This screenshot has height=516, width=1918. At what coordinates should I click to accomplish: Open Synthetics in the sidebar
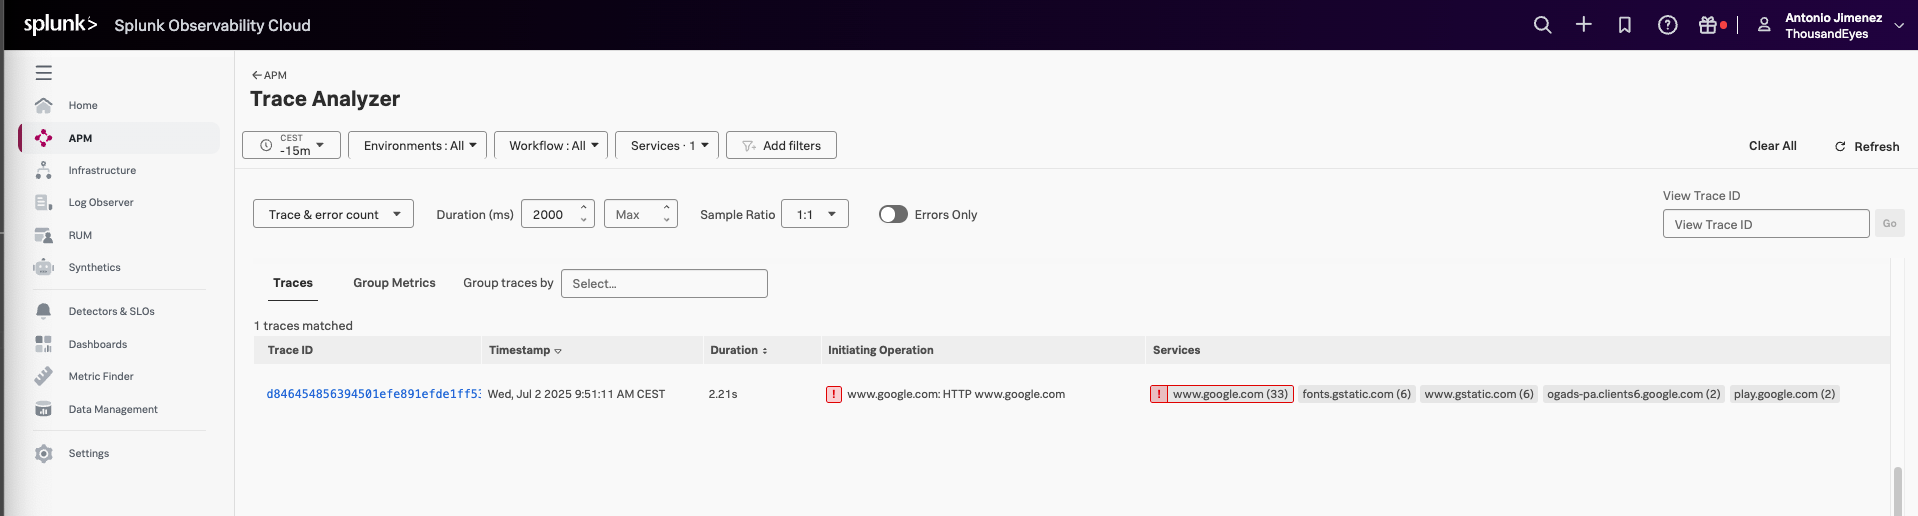94,267
